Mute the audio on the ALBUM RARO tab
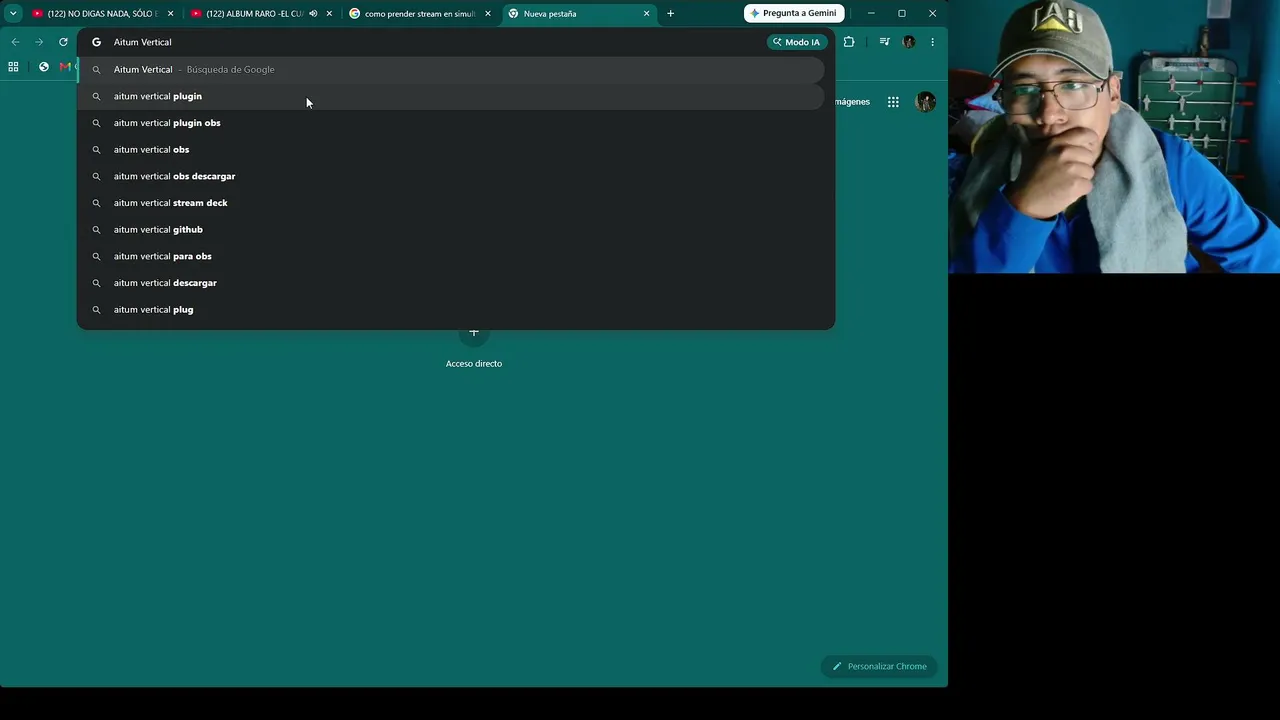This screenshot has width=1280, height=720. pyautogui.click(x=313, y=14)
